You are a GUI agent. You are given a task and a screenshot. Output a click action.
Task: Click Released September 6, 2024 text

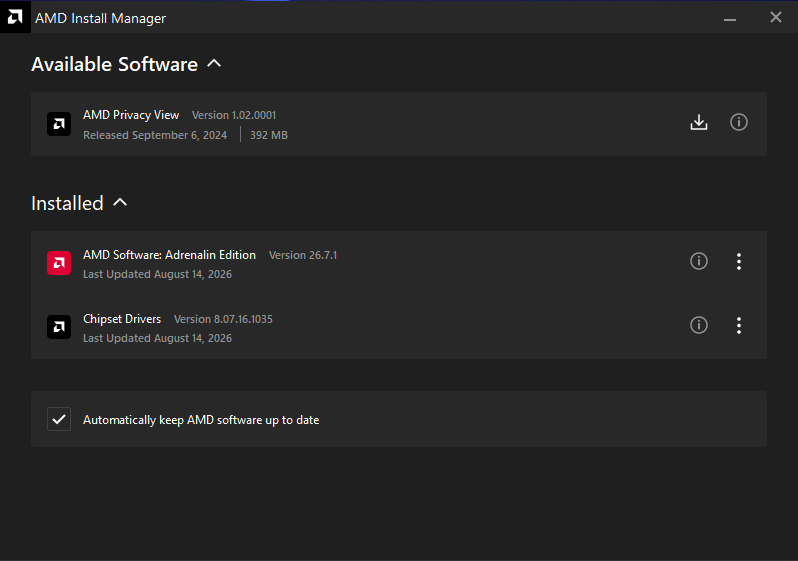click(155, 135)
